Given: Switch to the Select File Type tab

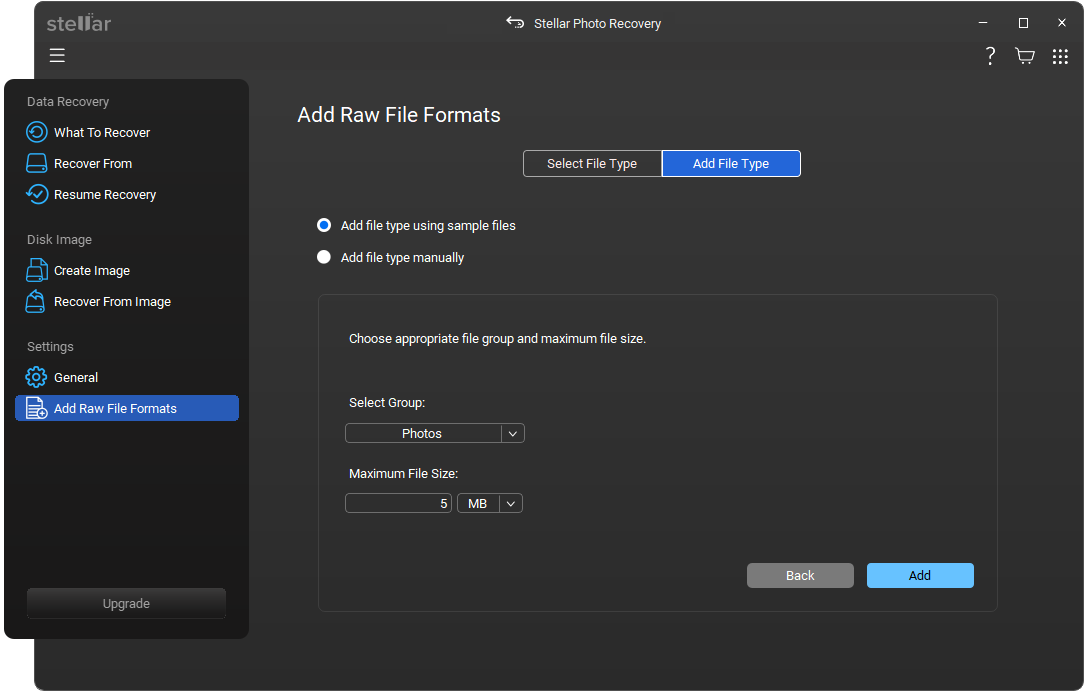Looking at the screenshot, I should tap(592, 164).
